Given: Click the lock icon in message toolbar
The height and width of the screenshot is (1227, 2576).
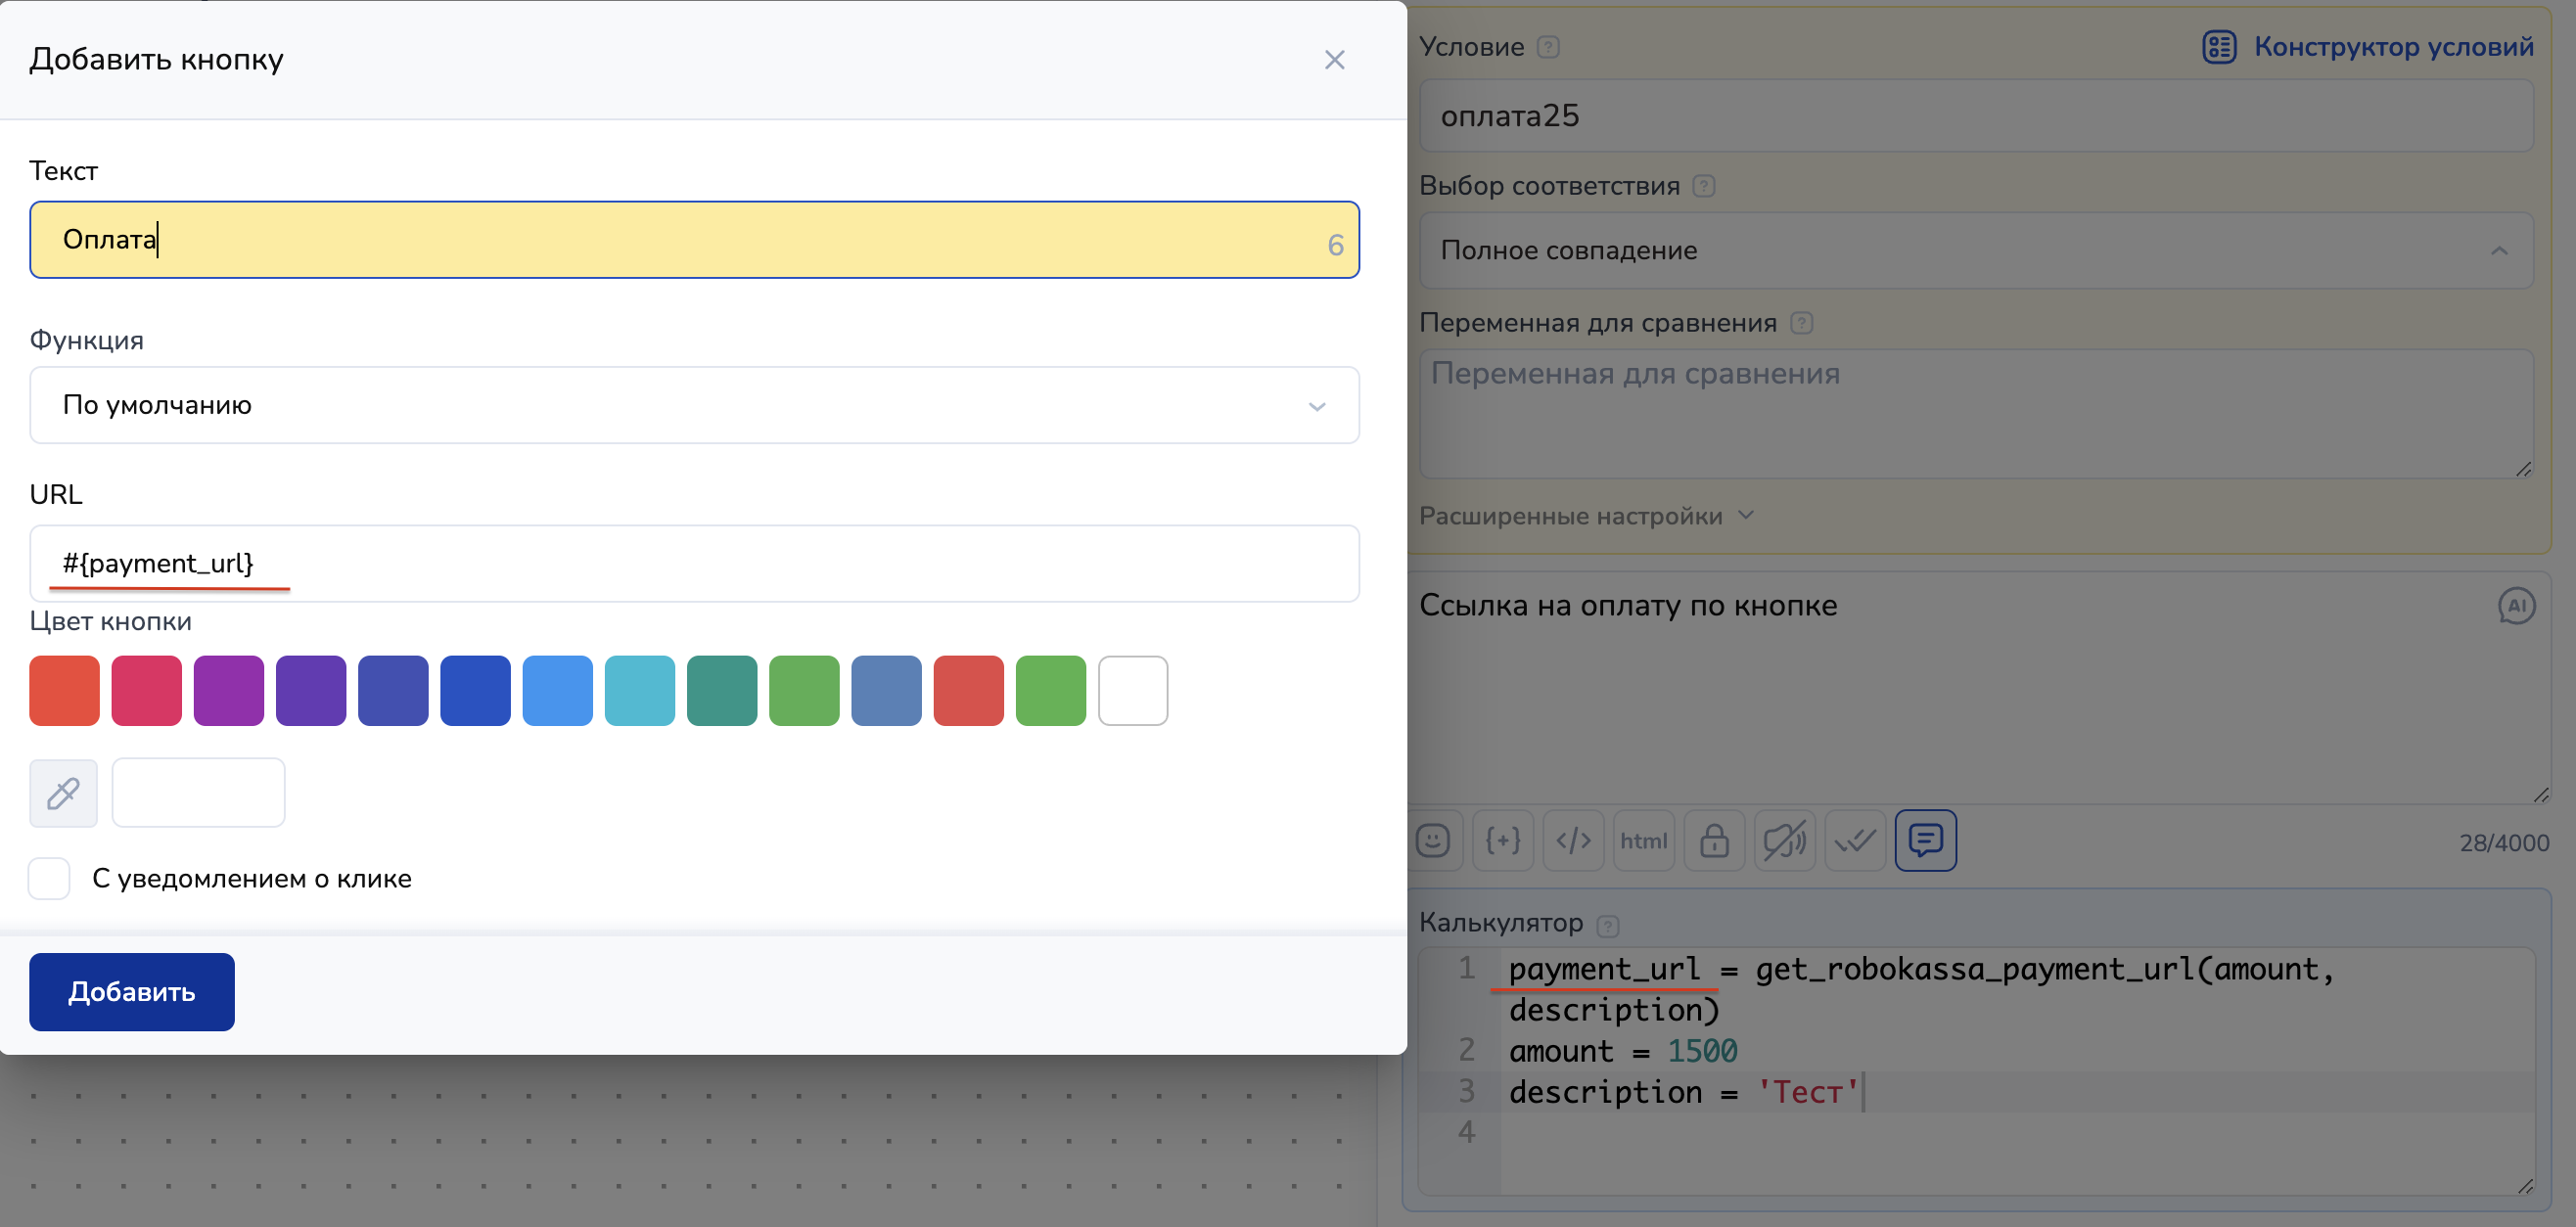Looking at the screenshot, I should coord(1714,840).
